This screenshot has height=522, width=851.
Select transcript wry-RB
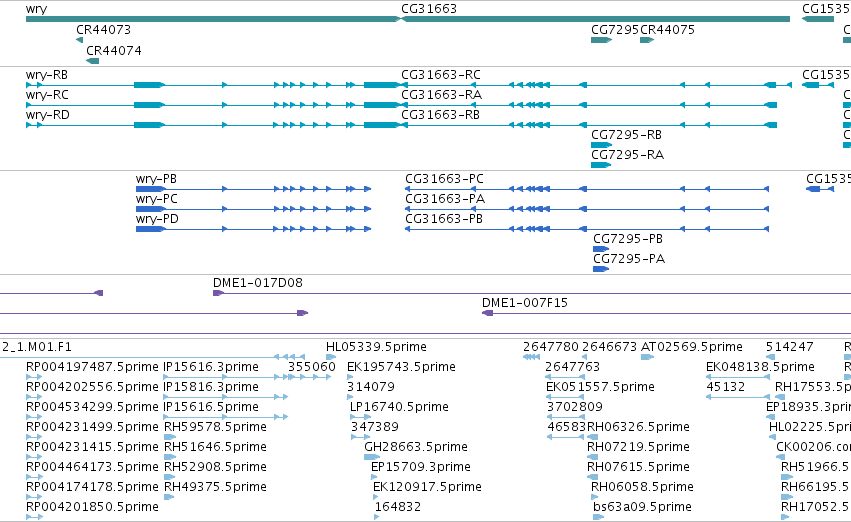point(47,75)
